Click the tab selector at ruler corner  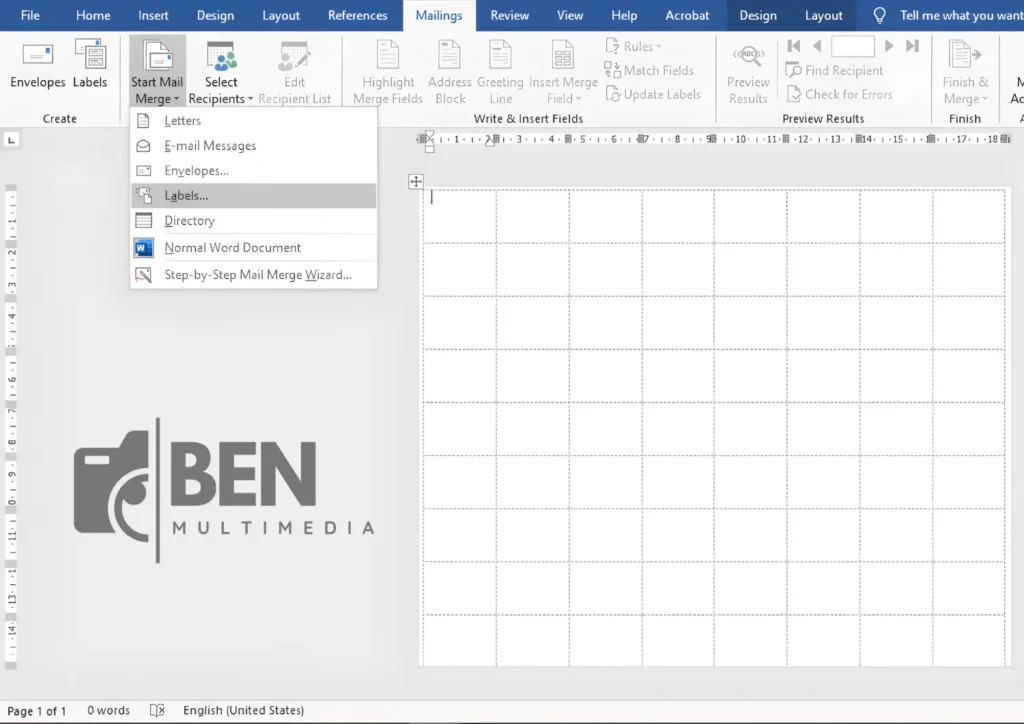[12, 140]
